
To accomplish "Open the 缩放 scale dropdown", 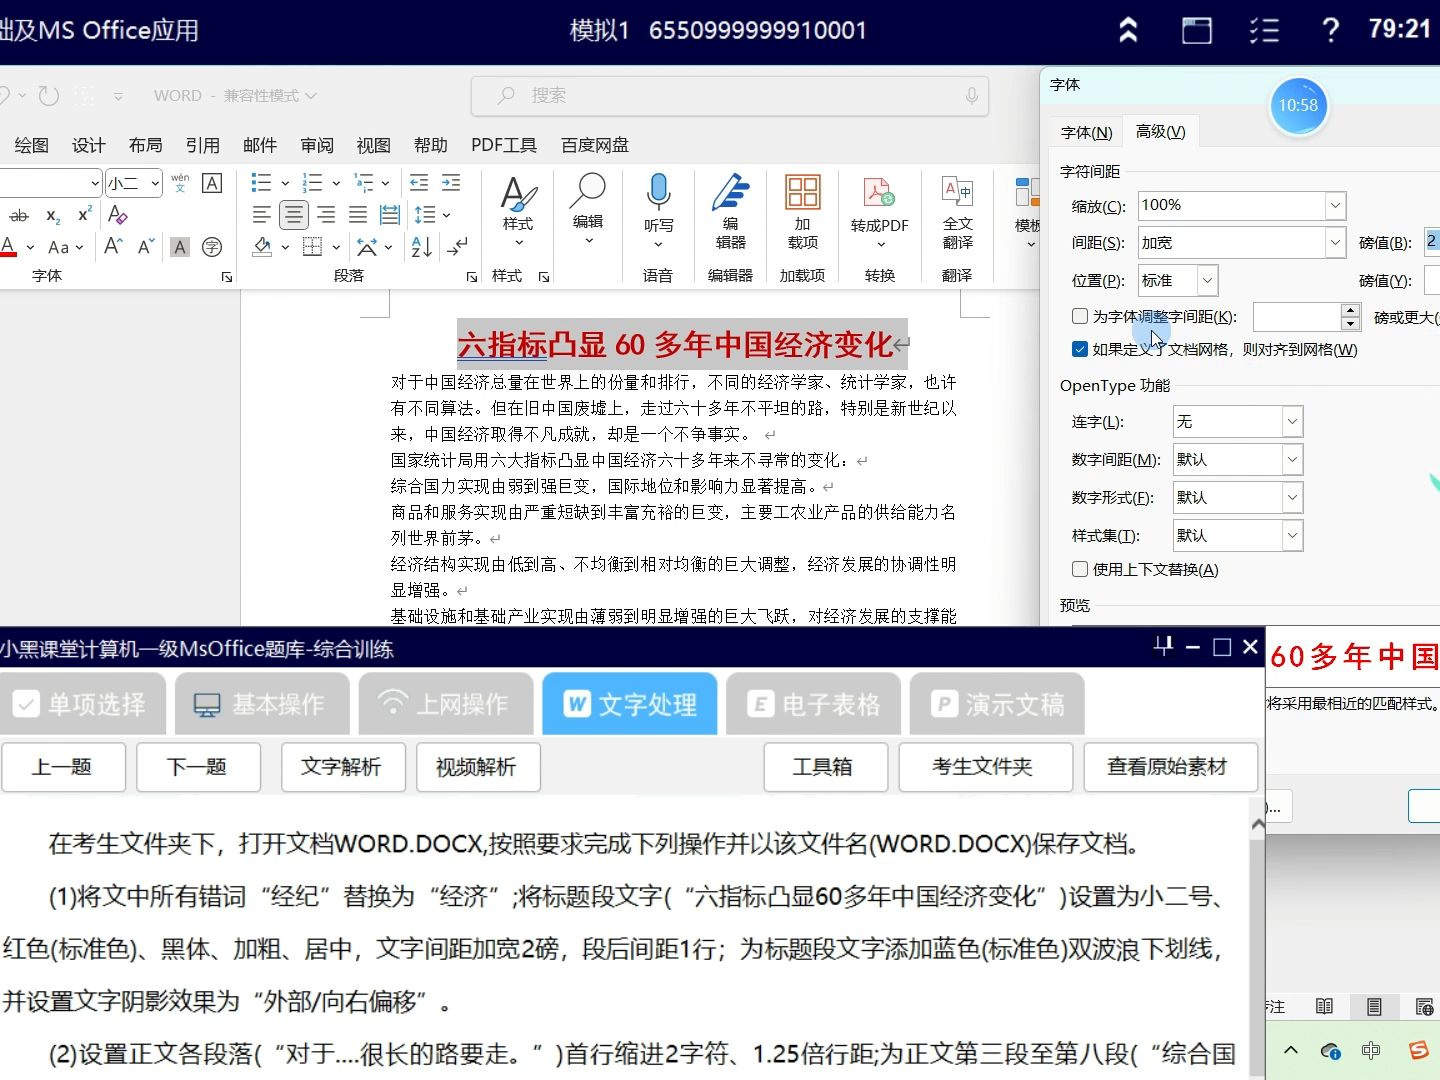I will coord(1335,206).
